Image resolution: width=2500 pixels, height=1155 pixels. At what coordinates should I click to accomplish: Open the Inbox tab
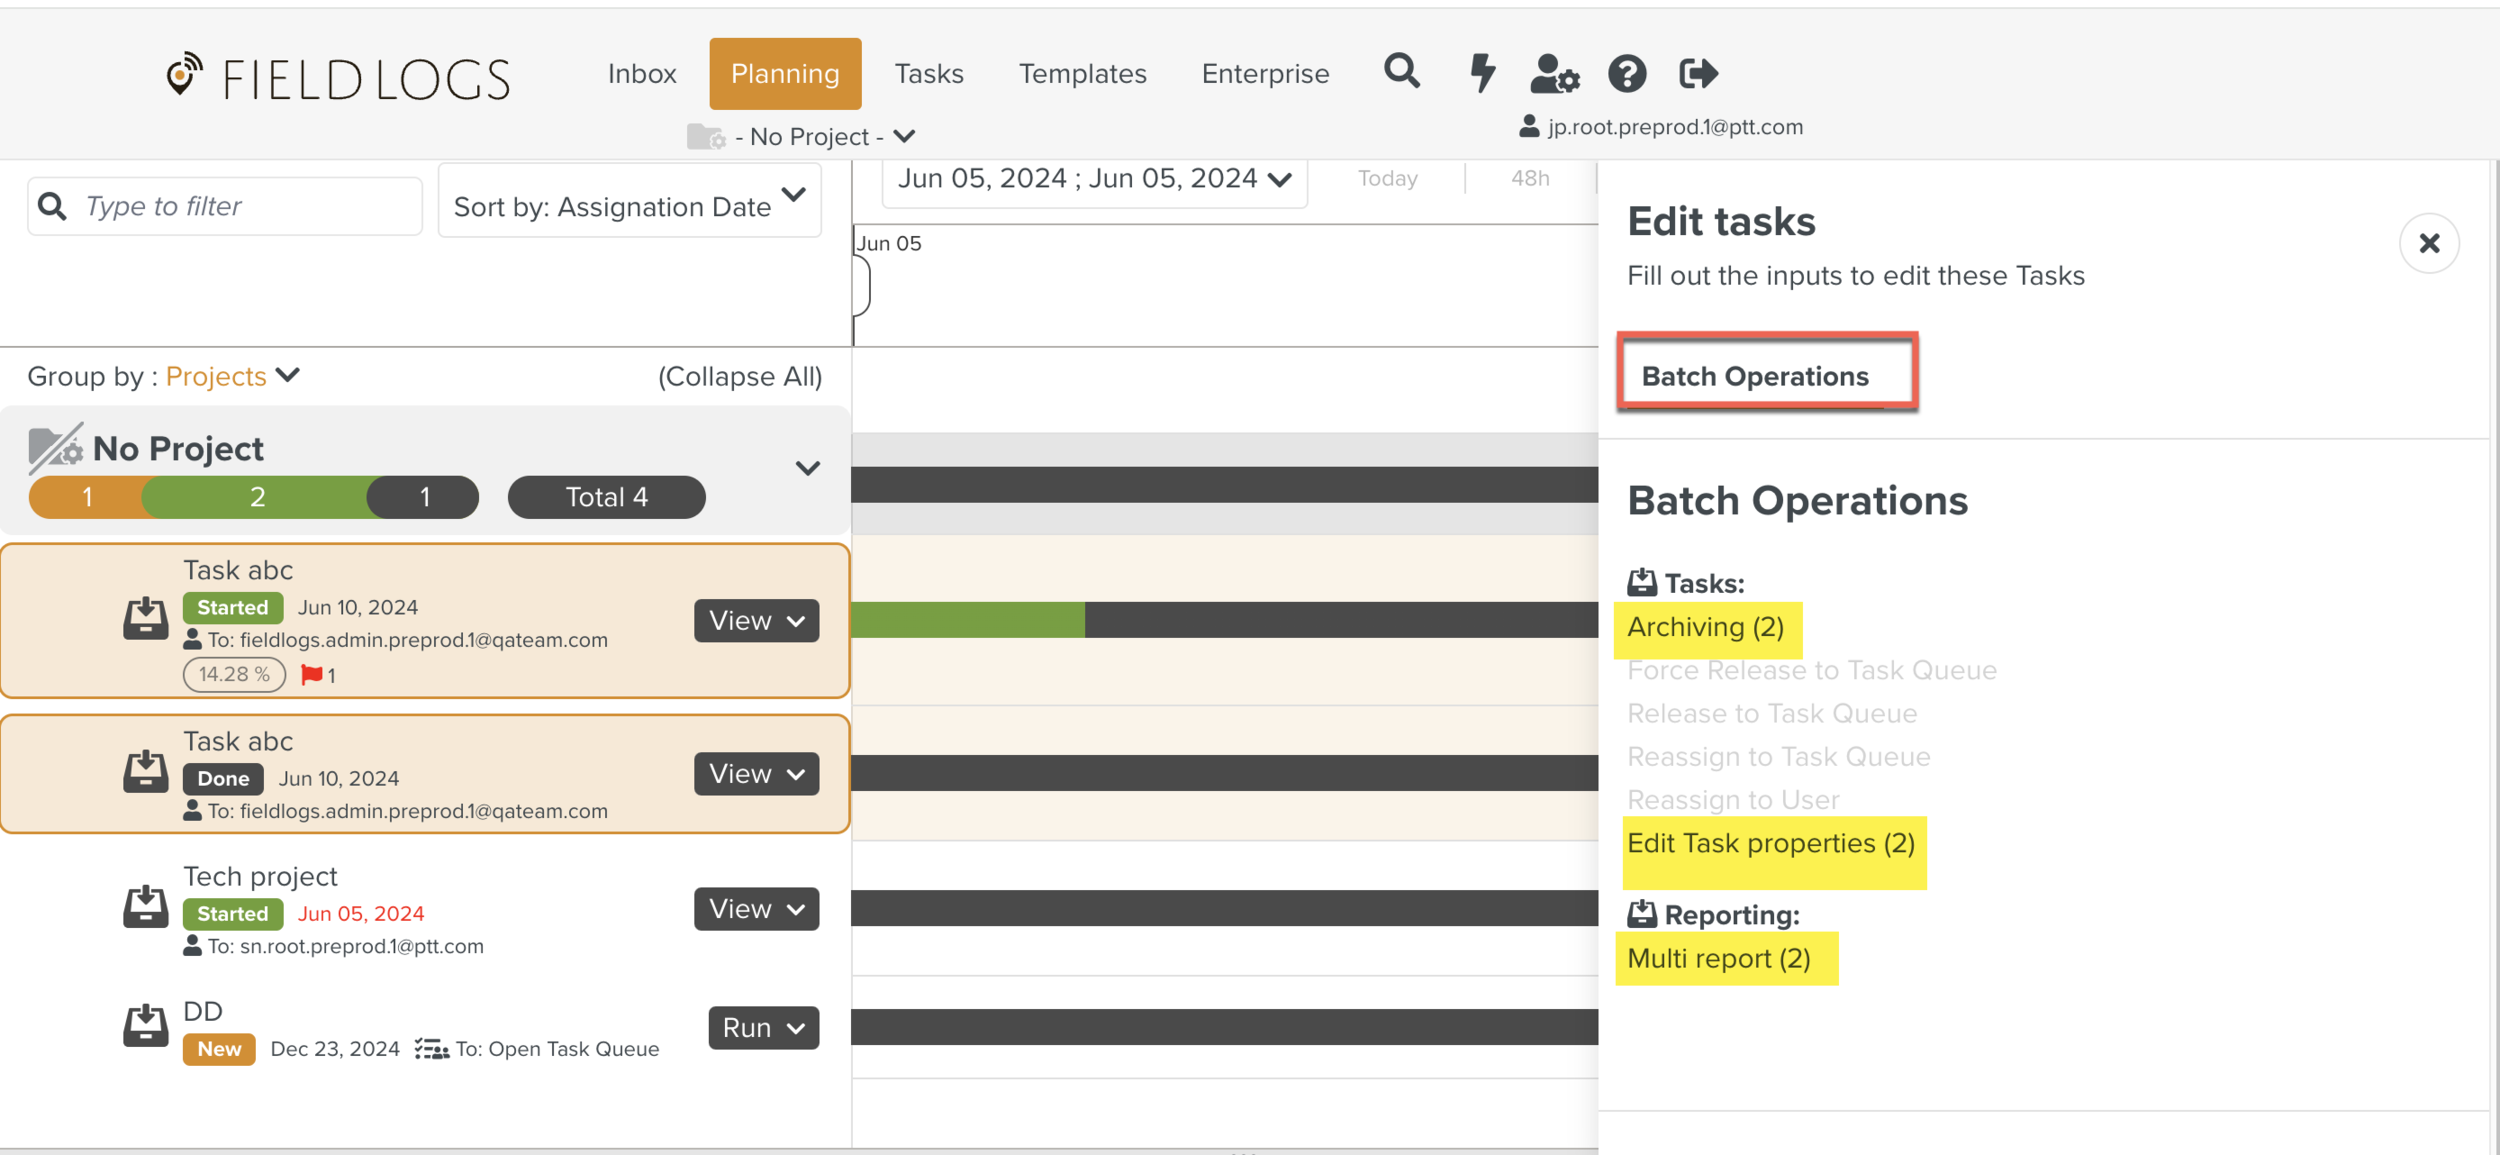click(641, 72)
